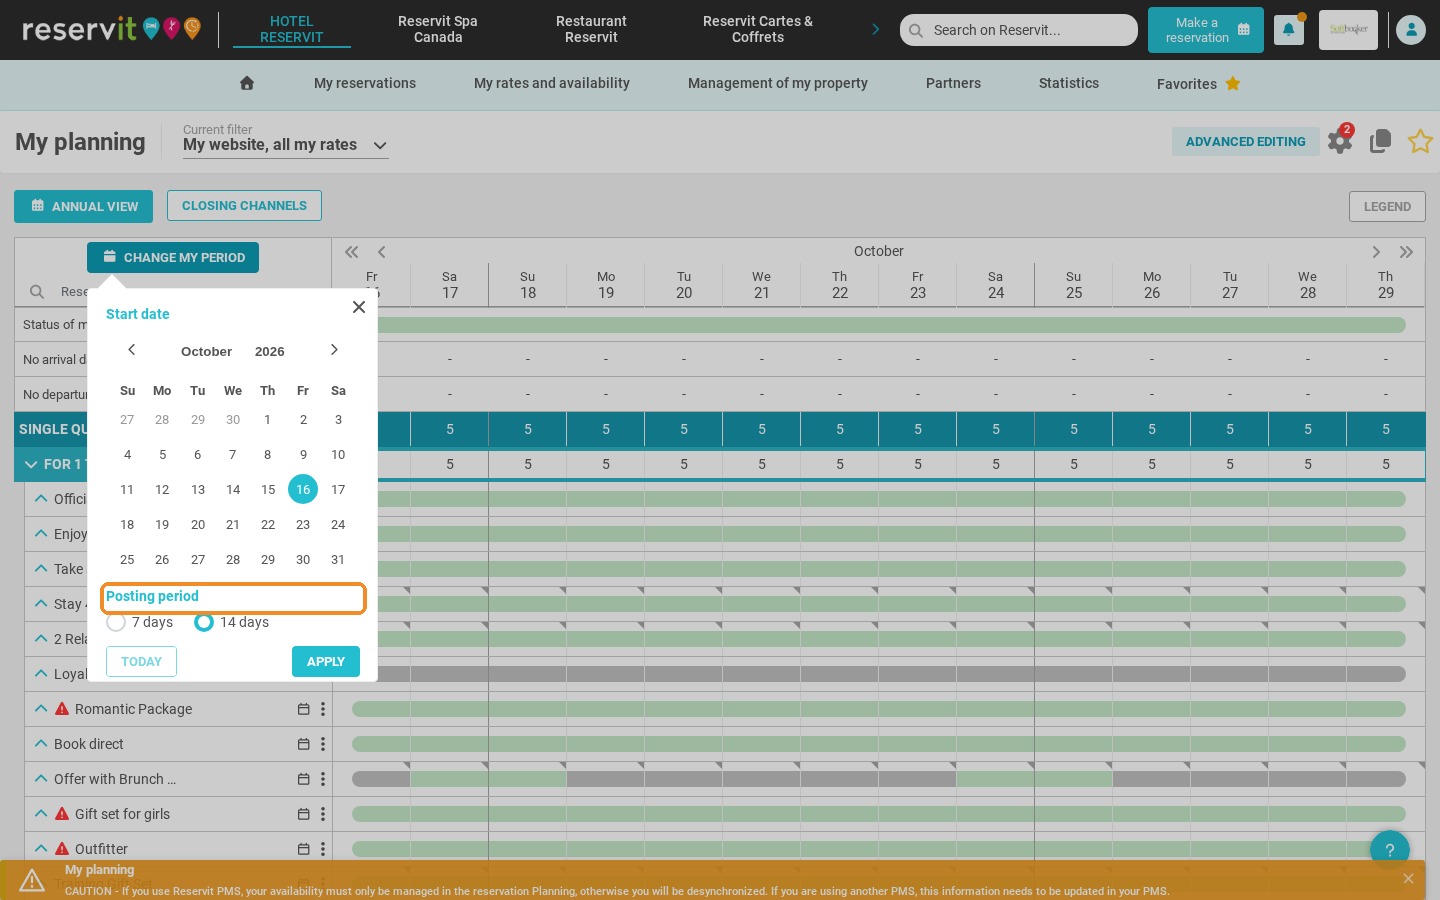Add My planning to favorites star

point(1420,141)
